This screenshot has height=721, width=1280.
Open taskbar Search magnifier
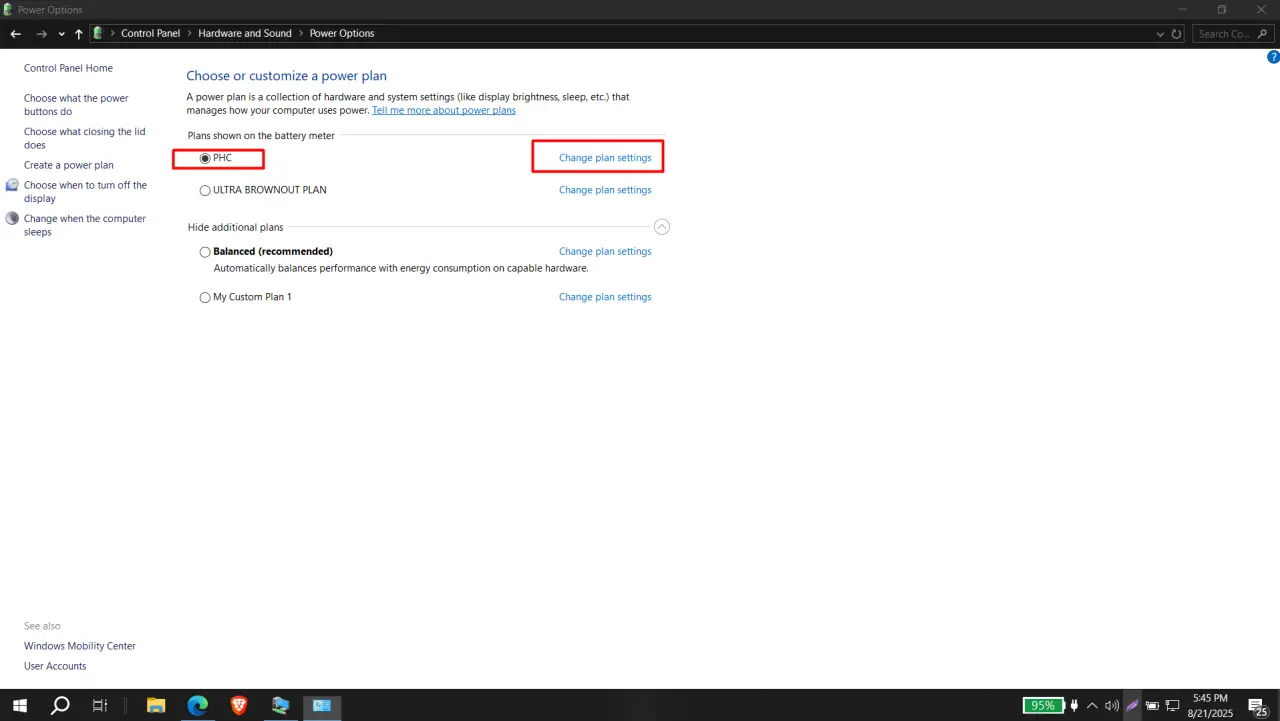point(60,705)
